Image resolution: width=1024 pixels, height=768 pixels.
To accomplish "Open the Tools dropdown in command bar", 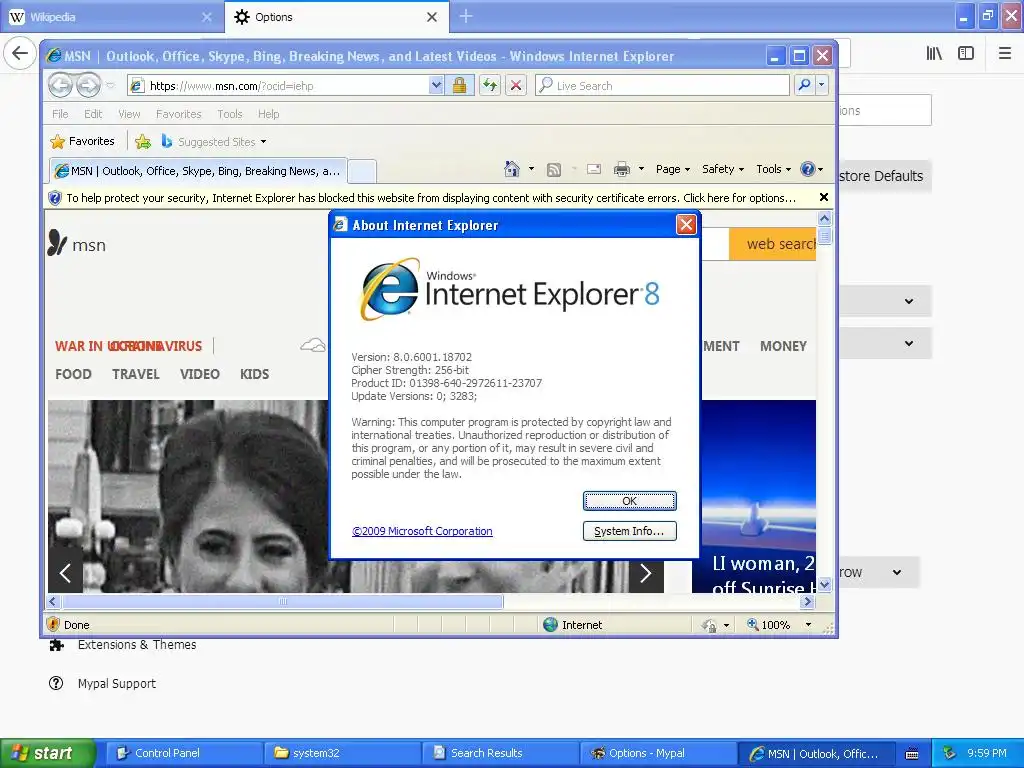I will pyautogui.click(x=773, y=169).
